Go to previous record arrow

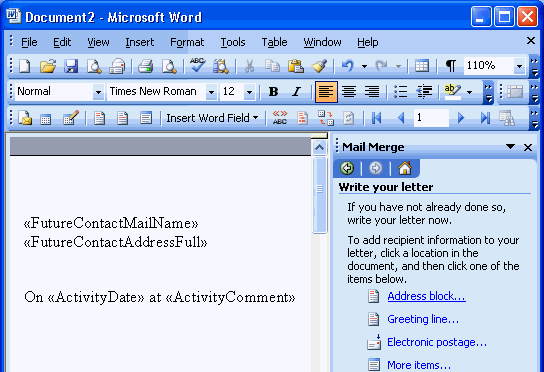(401, 118)
